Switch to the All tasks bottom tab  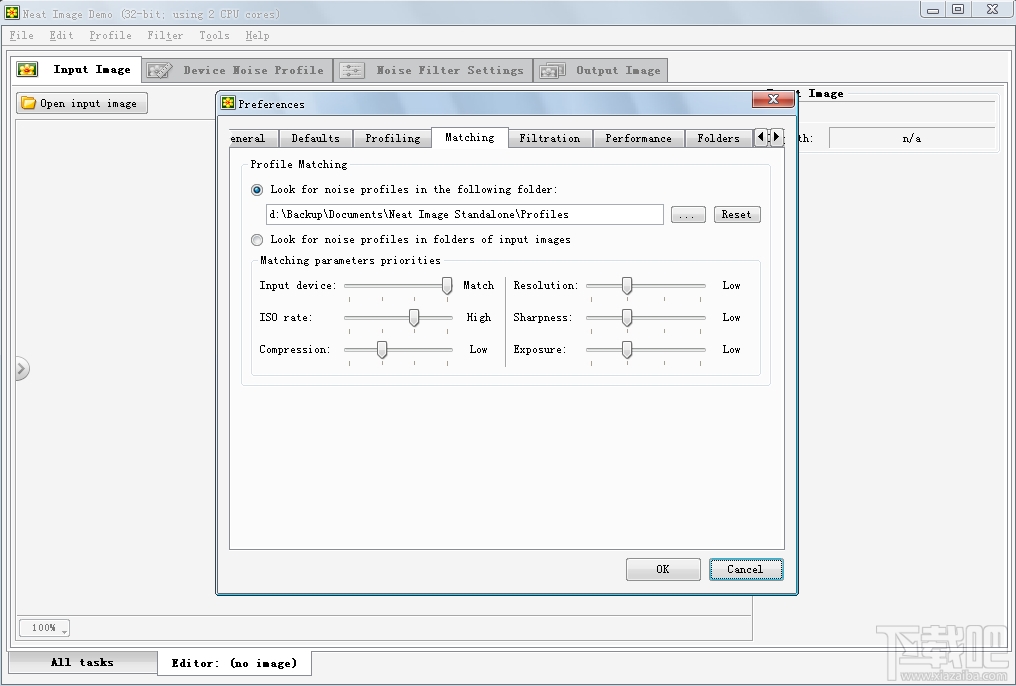[x=82, y=662]
